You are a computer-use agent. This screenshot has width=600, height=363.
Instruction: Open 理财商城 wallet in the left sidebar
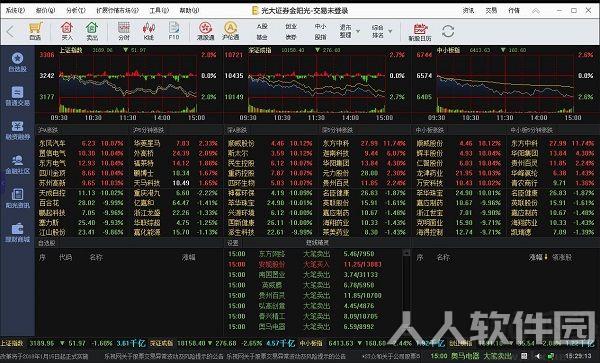(17, 233)
